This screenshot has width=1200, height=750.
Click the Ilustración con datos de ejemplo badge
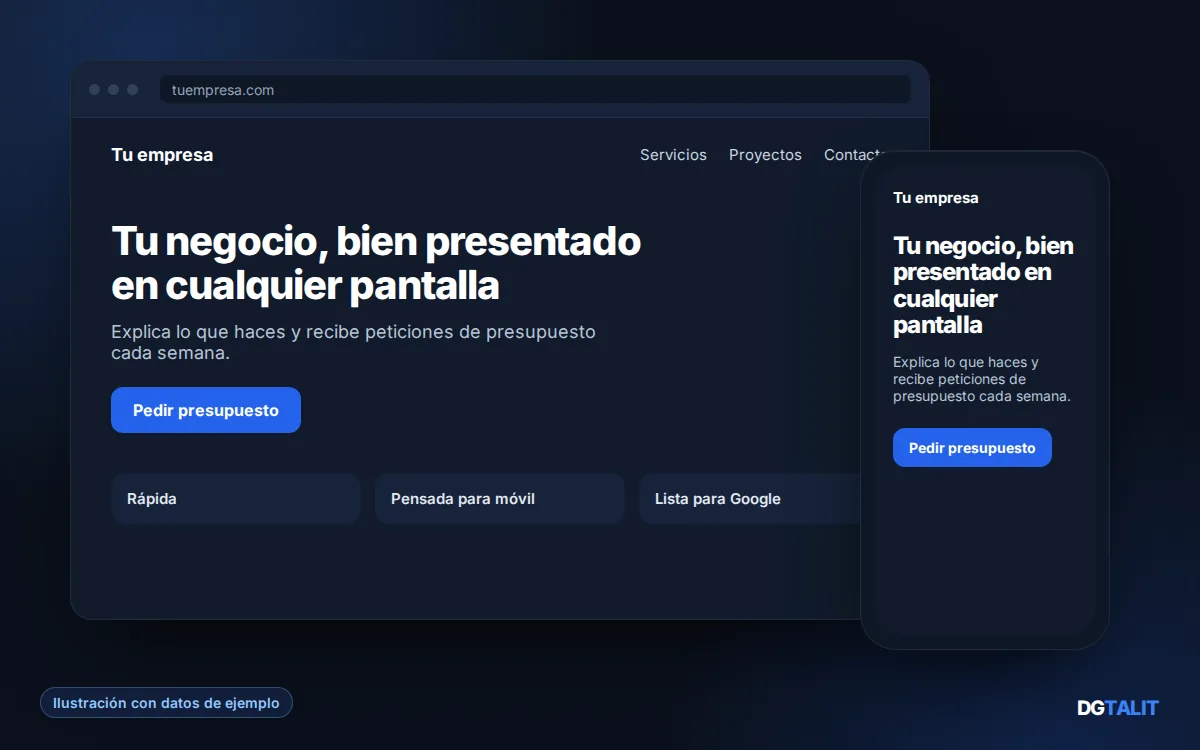166,703
